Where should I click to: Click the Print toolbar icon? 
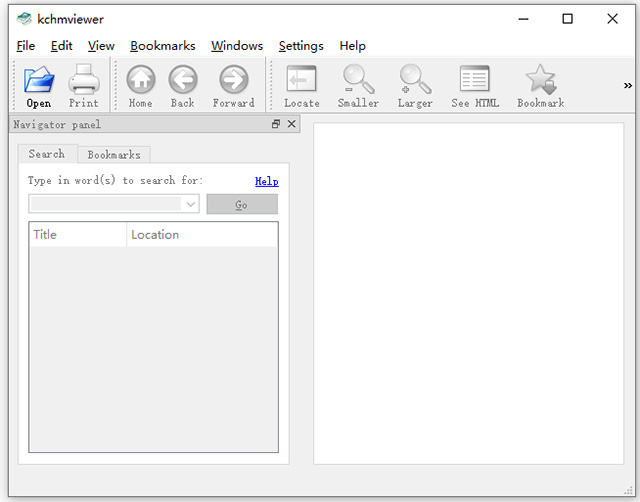pos(84,85)
